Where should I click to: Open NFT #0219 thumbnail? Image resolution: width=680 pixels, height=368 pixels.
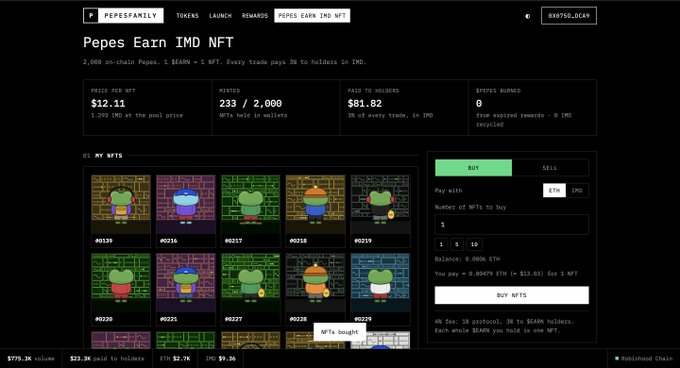click(x=380, y=204)
